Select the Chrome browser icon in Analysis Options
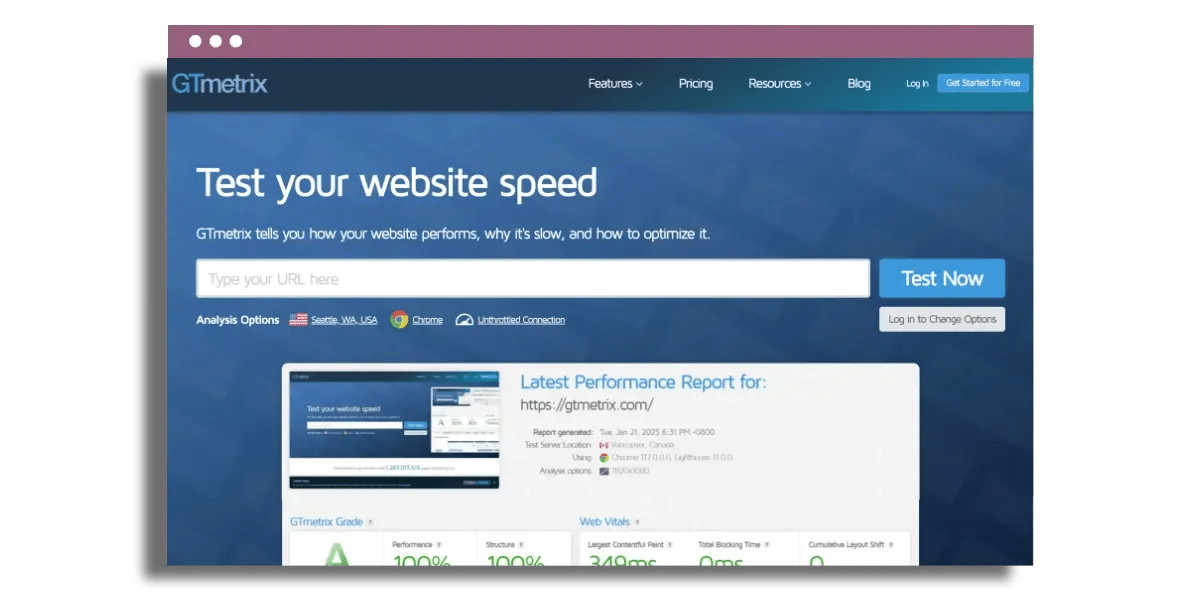 point(398,319)
